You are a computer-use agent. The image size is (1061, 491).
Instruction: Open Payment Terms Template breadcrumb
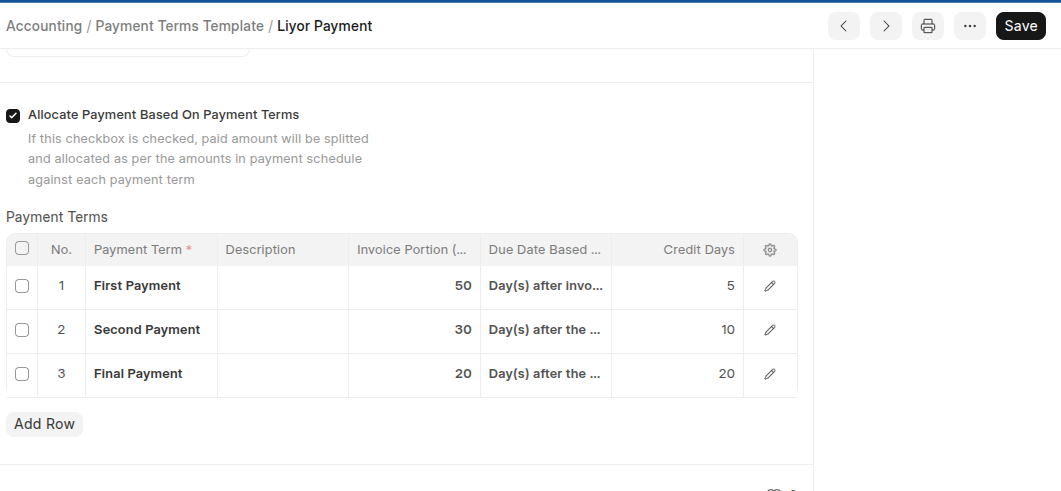click(179, 26)
